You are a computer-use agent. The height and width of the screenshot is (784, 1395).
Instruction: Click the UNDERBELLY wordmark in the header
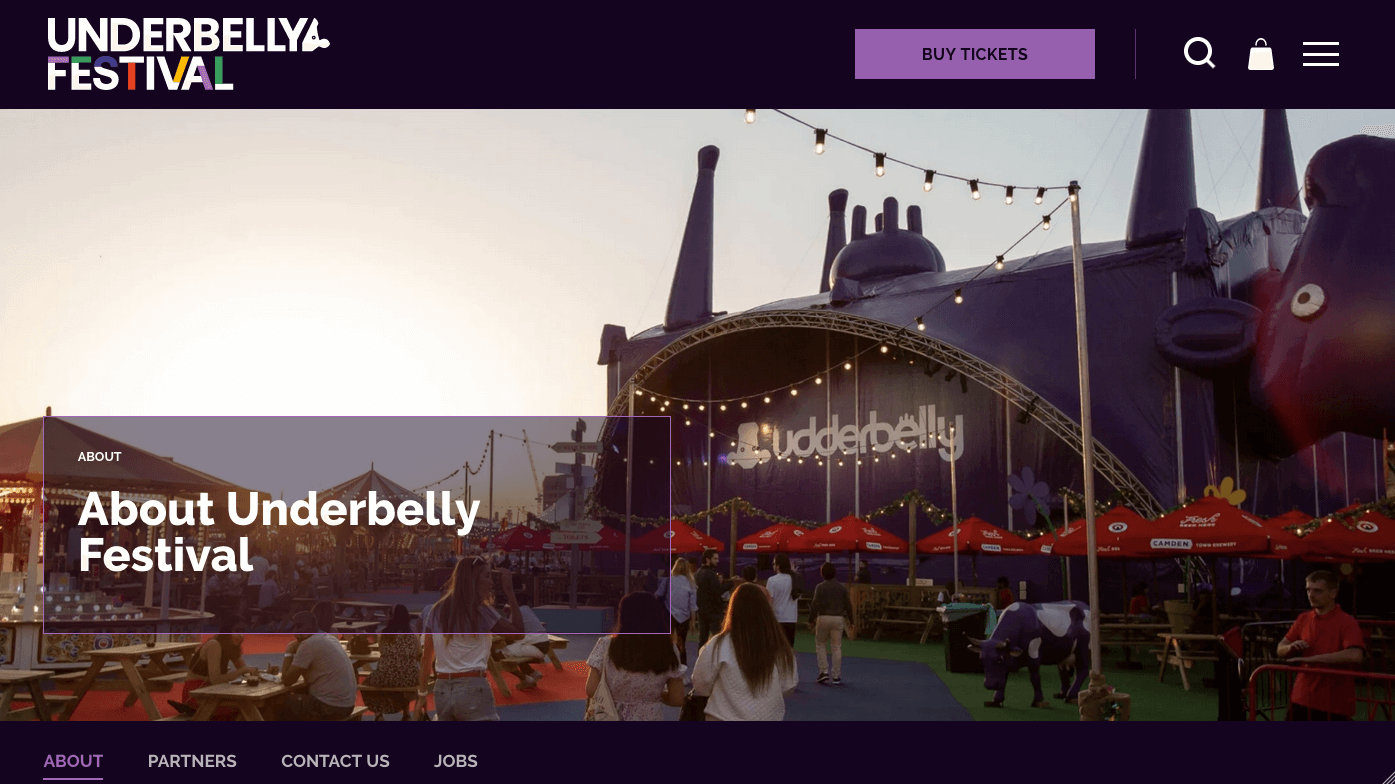tap(175, 35)
